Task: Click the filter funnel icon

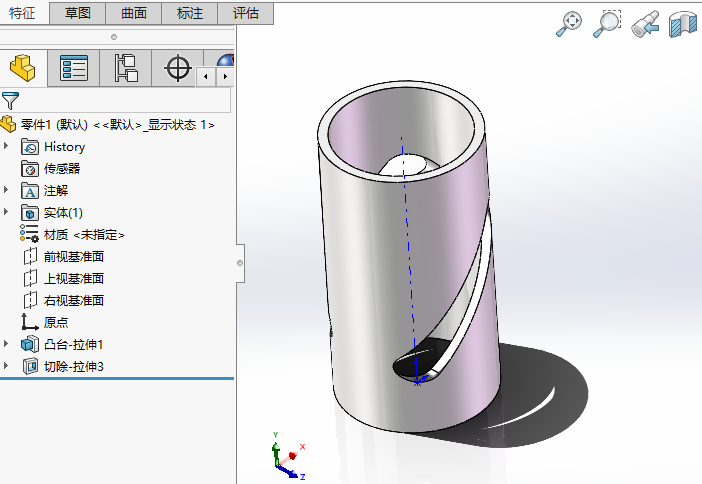Action: click(x=11, y=100)
